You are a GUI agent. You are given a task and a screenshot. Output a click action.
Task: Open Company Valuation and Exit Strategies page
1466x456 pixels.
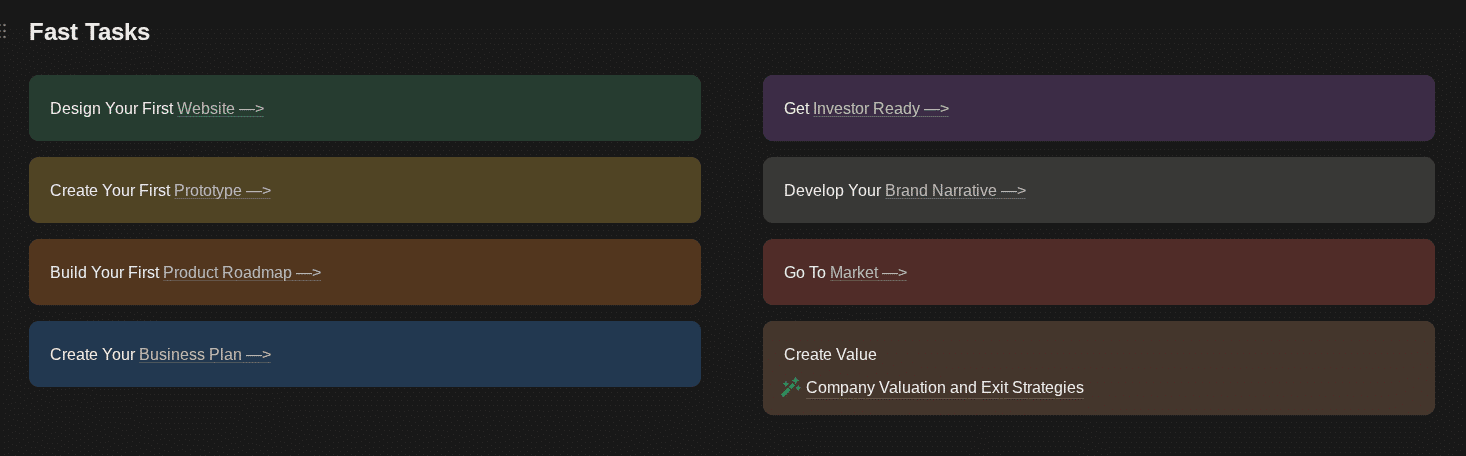pos(944,387)
